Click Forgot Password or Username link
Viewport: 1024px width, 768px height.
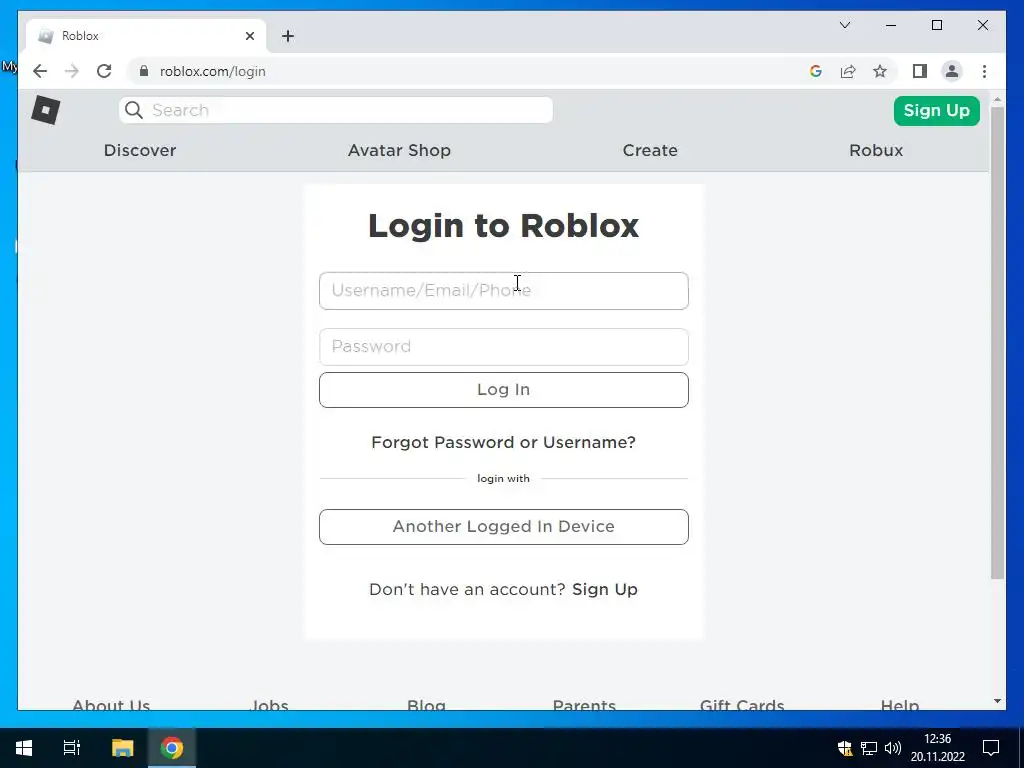coord(504,442)
